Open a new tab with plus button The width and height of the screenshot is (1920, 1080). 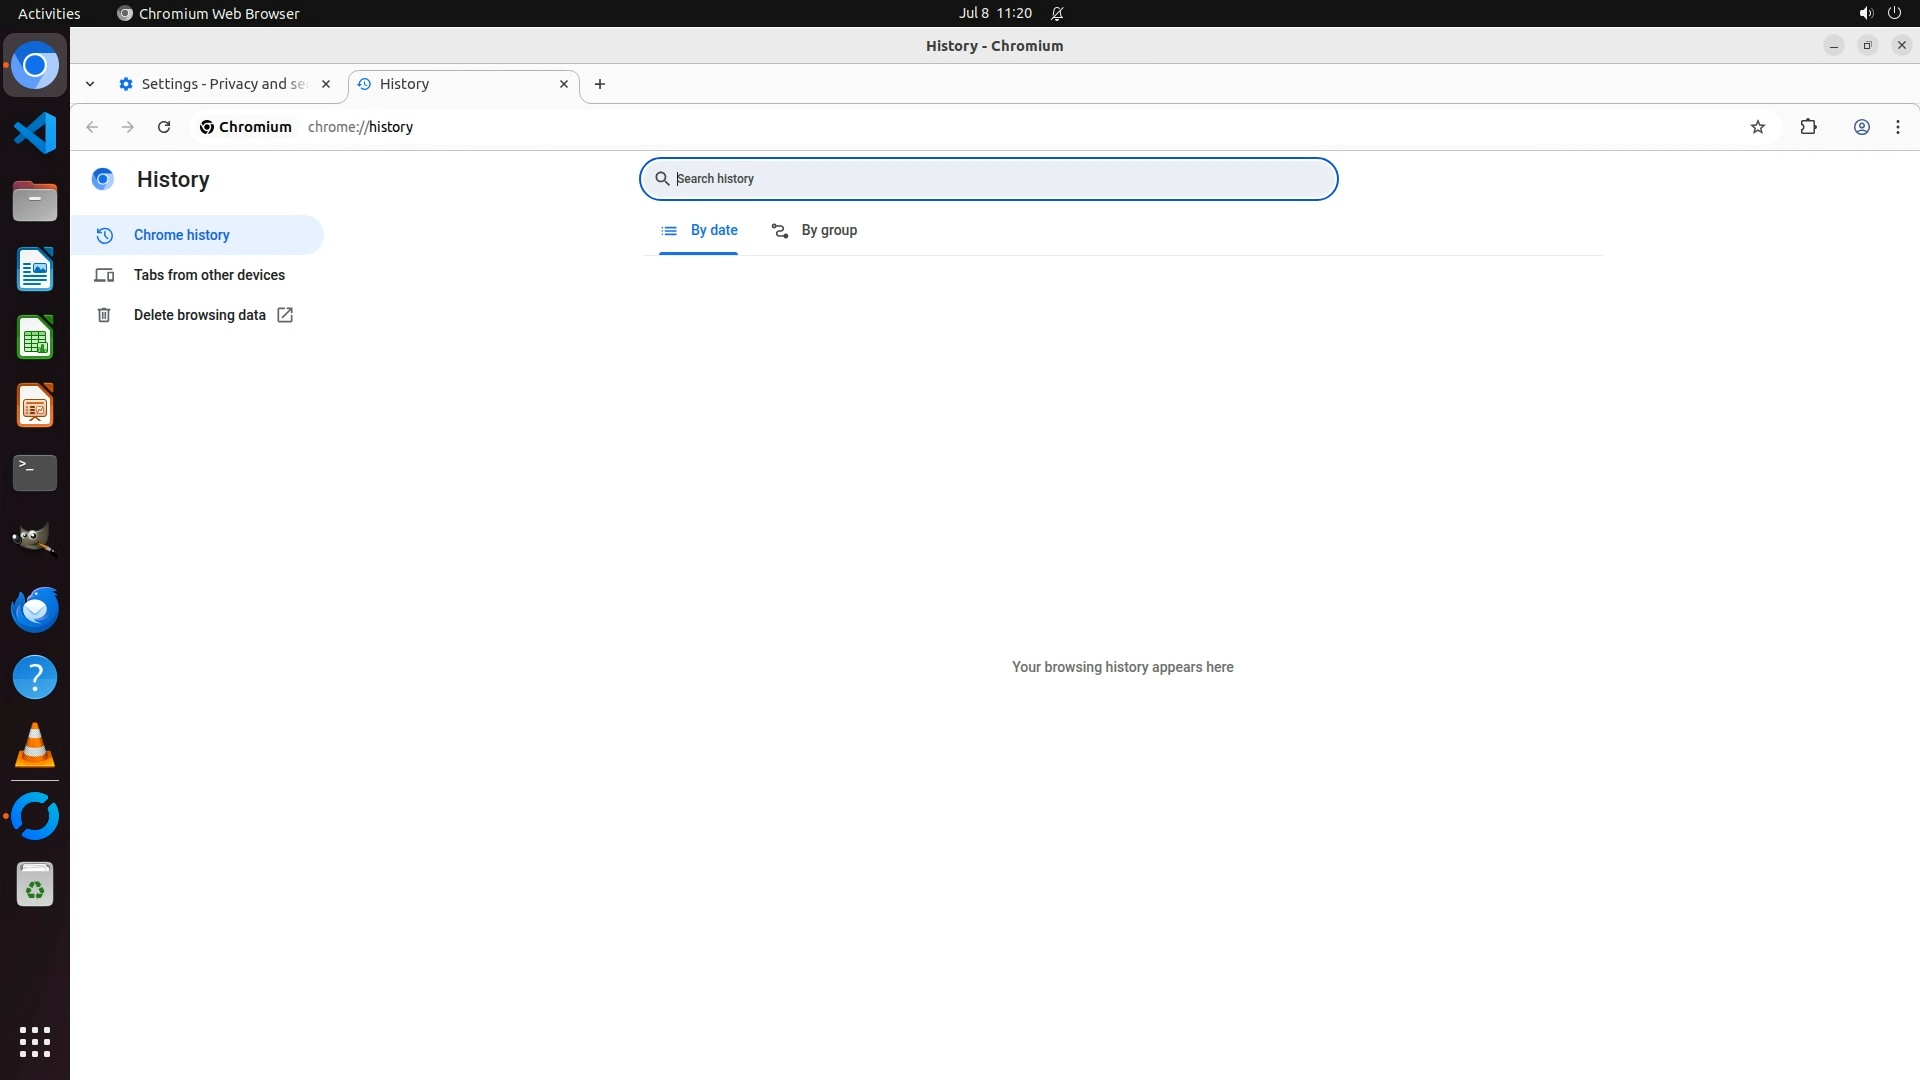pos(599,84)
